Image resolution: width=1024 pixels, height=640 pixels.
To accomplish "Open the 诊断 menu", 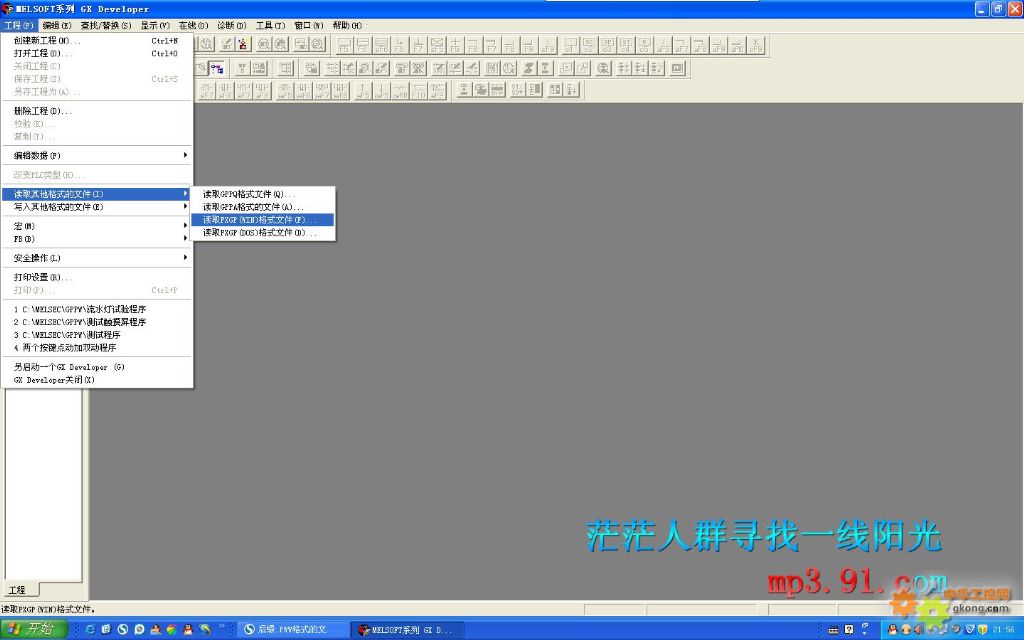I will pyautogui.click(x=232, y=25).
